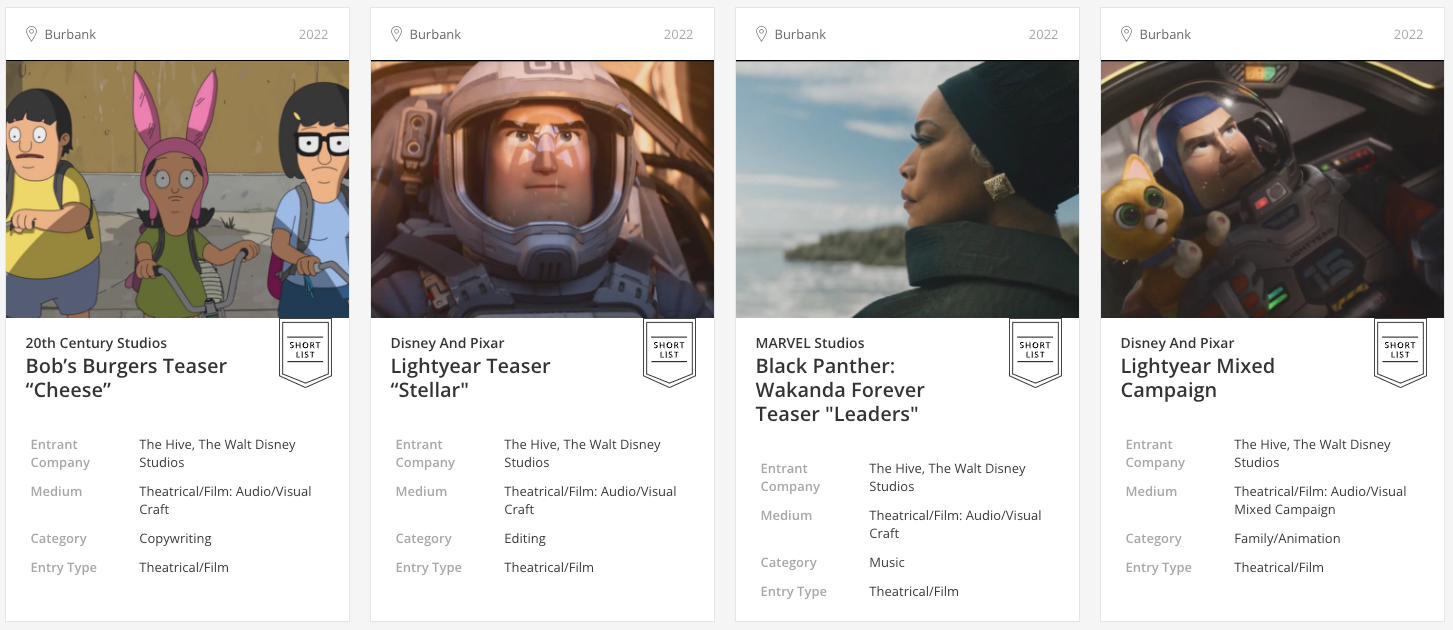
Task: Click the MARVEL Studios label
Action: [810, 343]
